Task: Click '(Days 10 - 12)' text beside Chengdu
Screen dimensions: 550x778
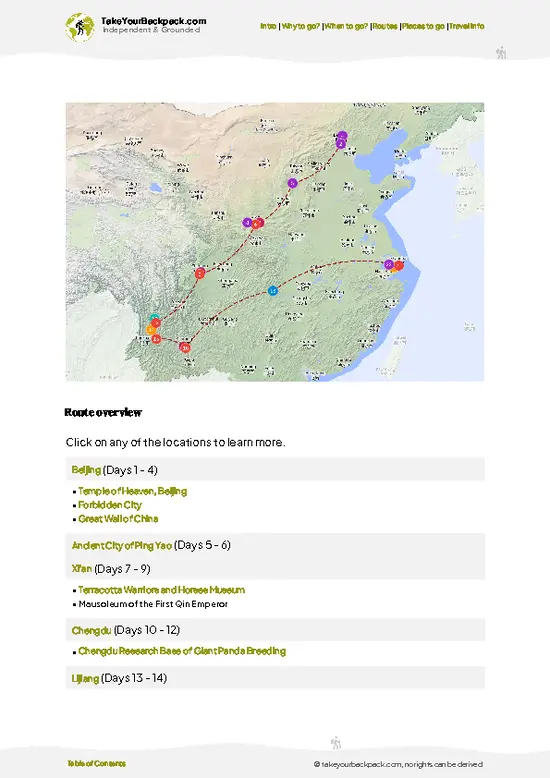Action: [x=147, y=630]
